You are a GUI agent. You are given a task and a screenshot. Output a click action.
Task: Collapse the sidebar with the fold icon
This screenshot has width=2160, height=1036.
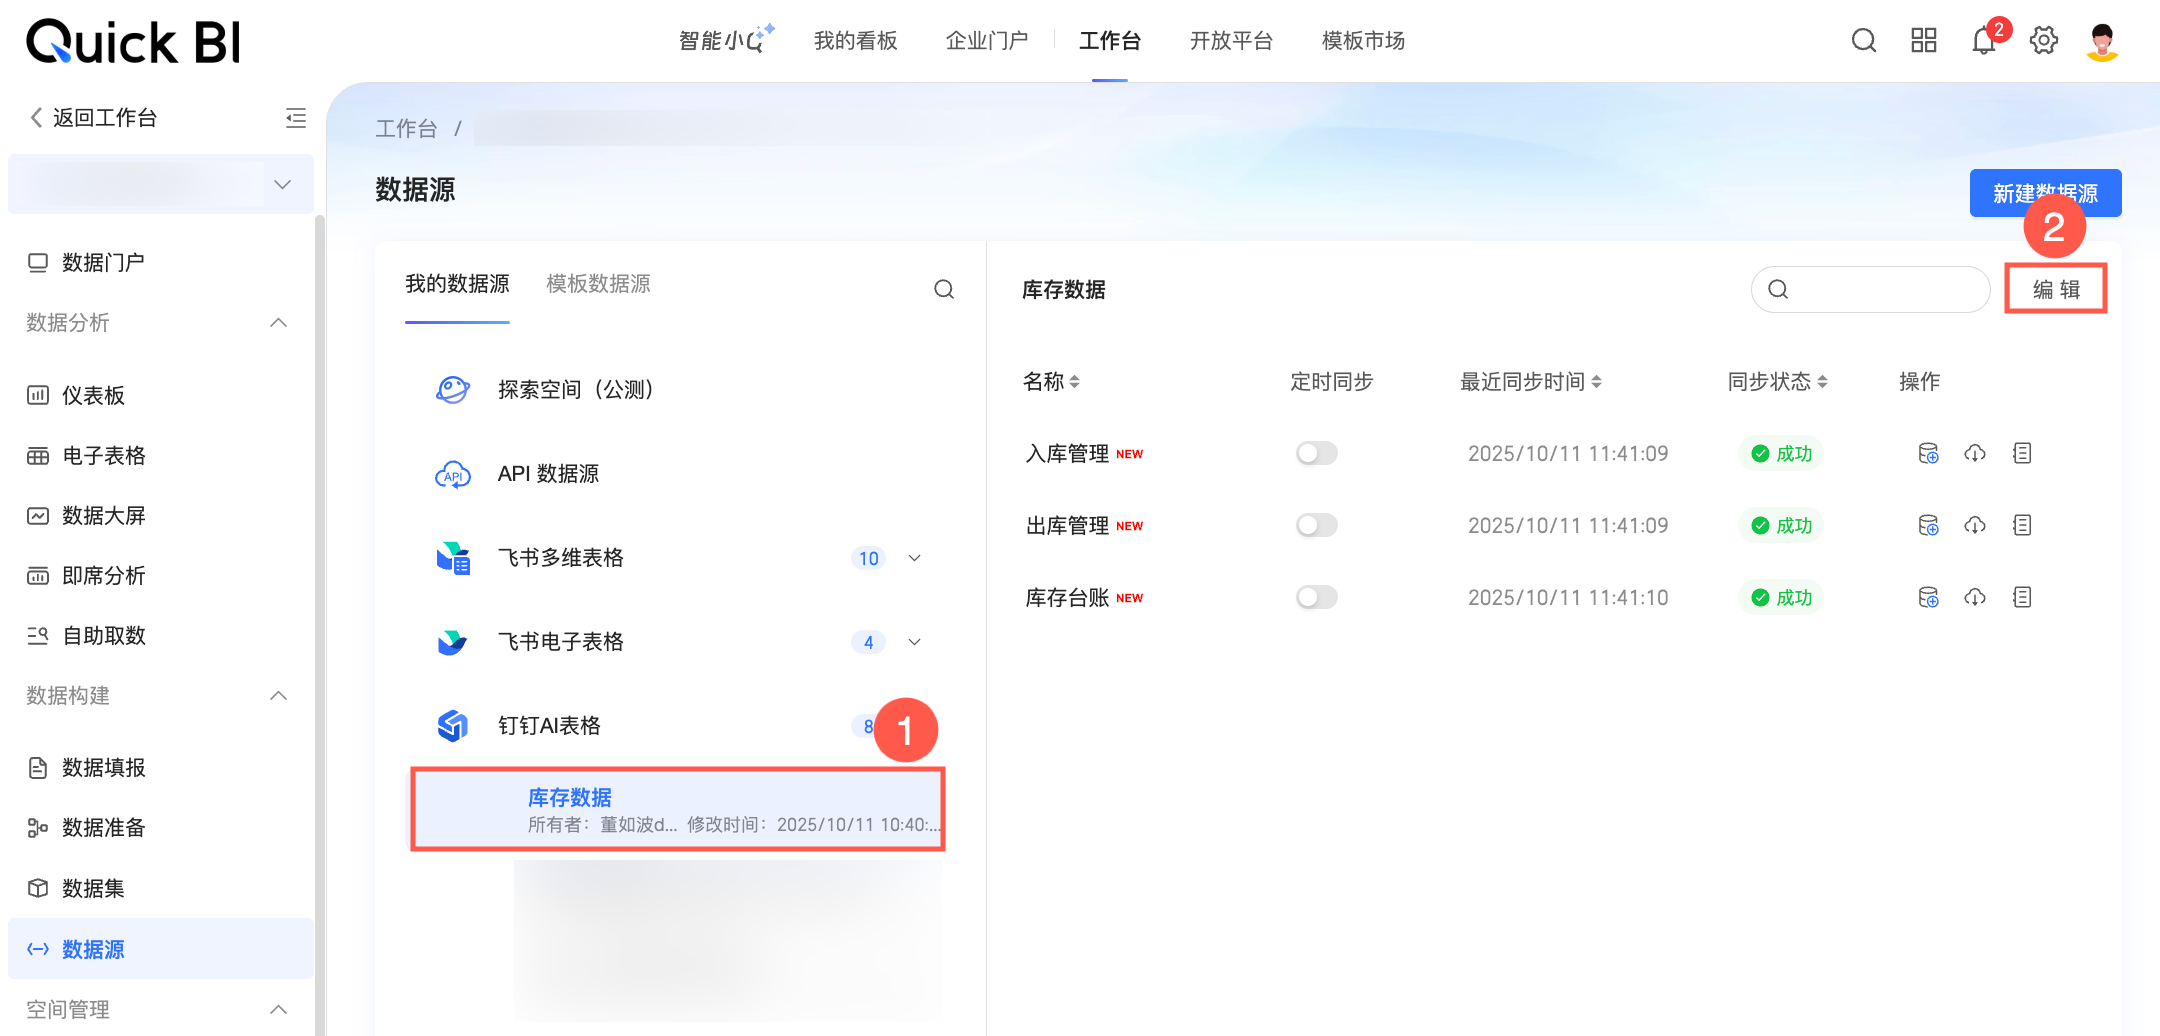coord(296,118)
